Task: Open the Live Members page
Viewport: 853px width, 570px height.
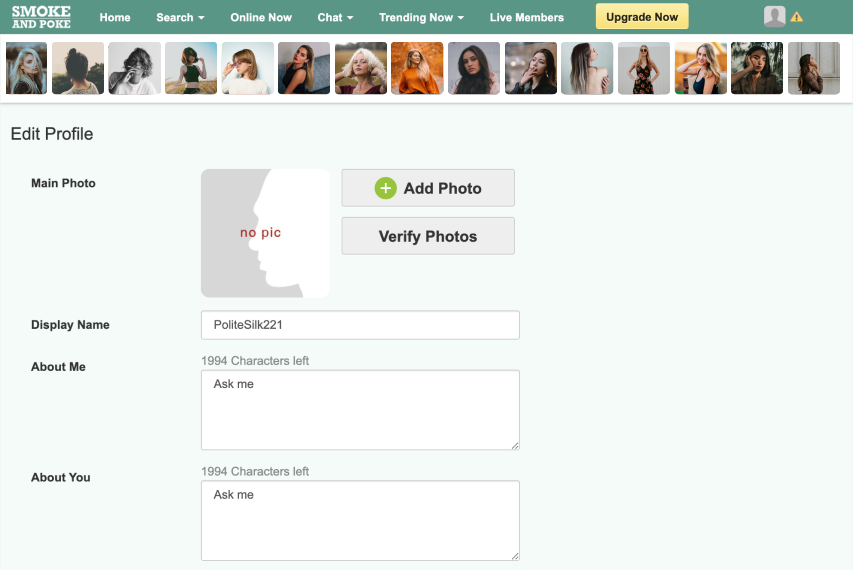Action: pyautogui.click(x=527, y=17)
